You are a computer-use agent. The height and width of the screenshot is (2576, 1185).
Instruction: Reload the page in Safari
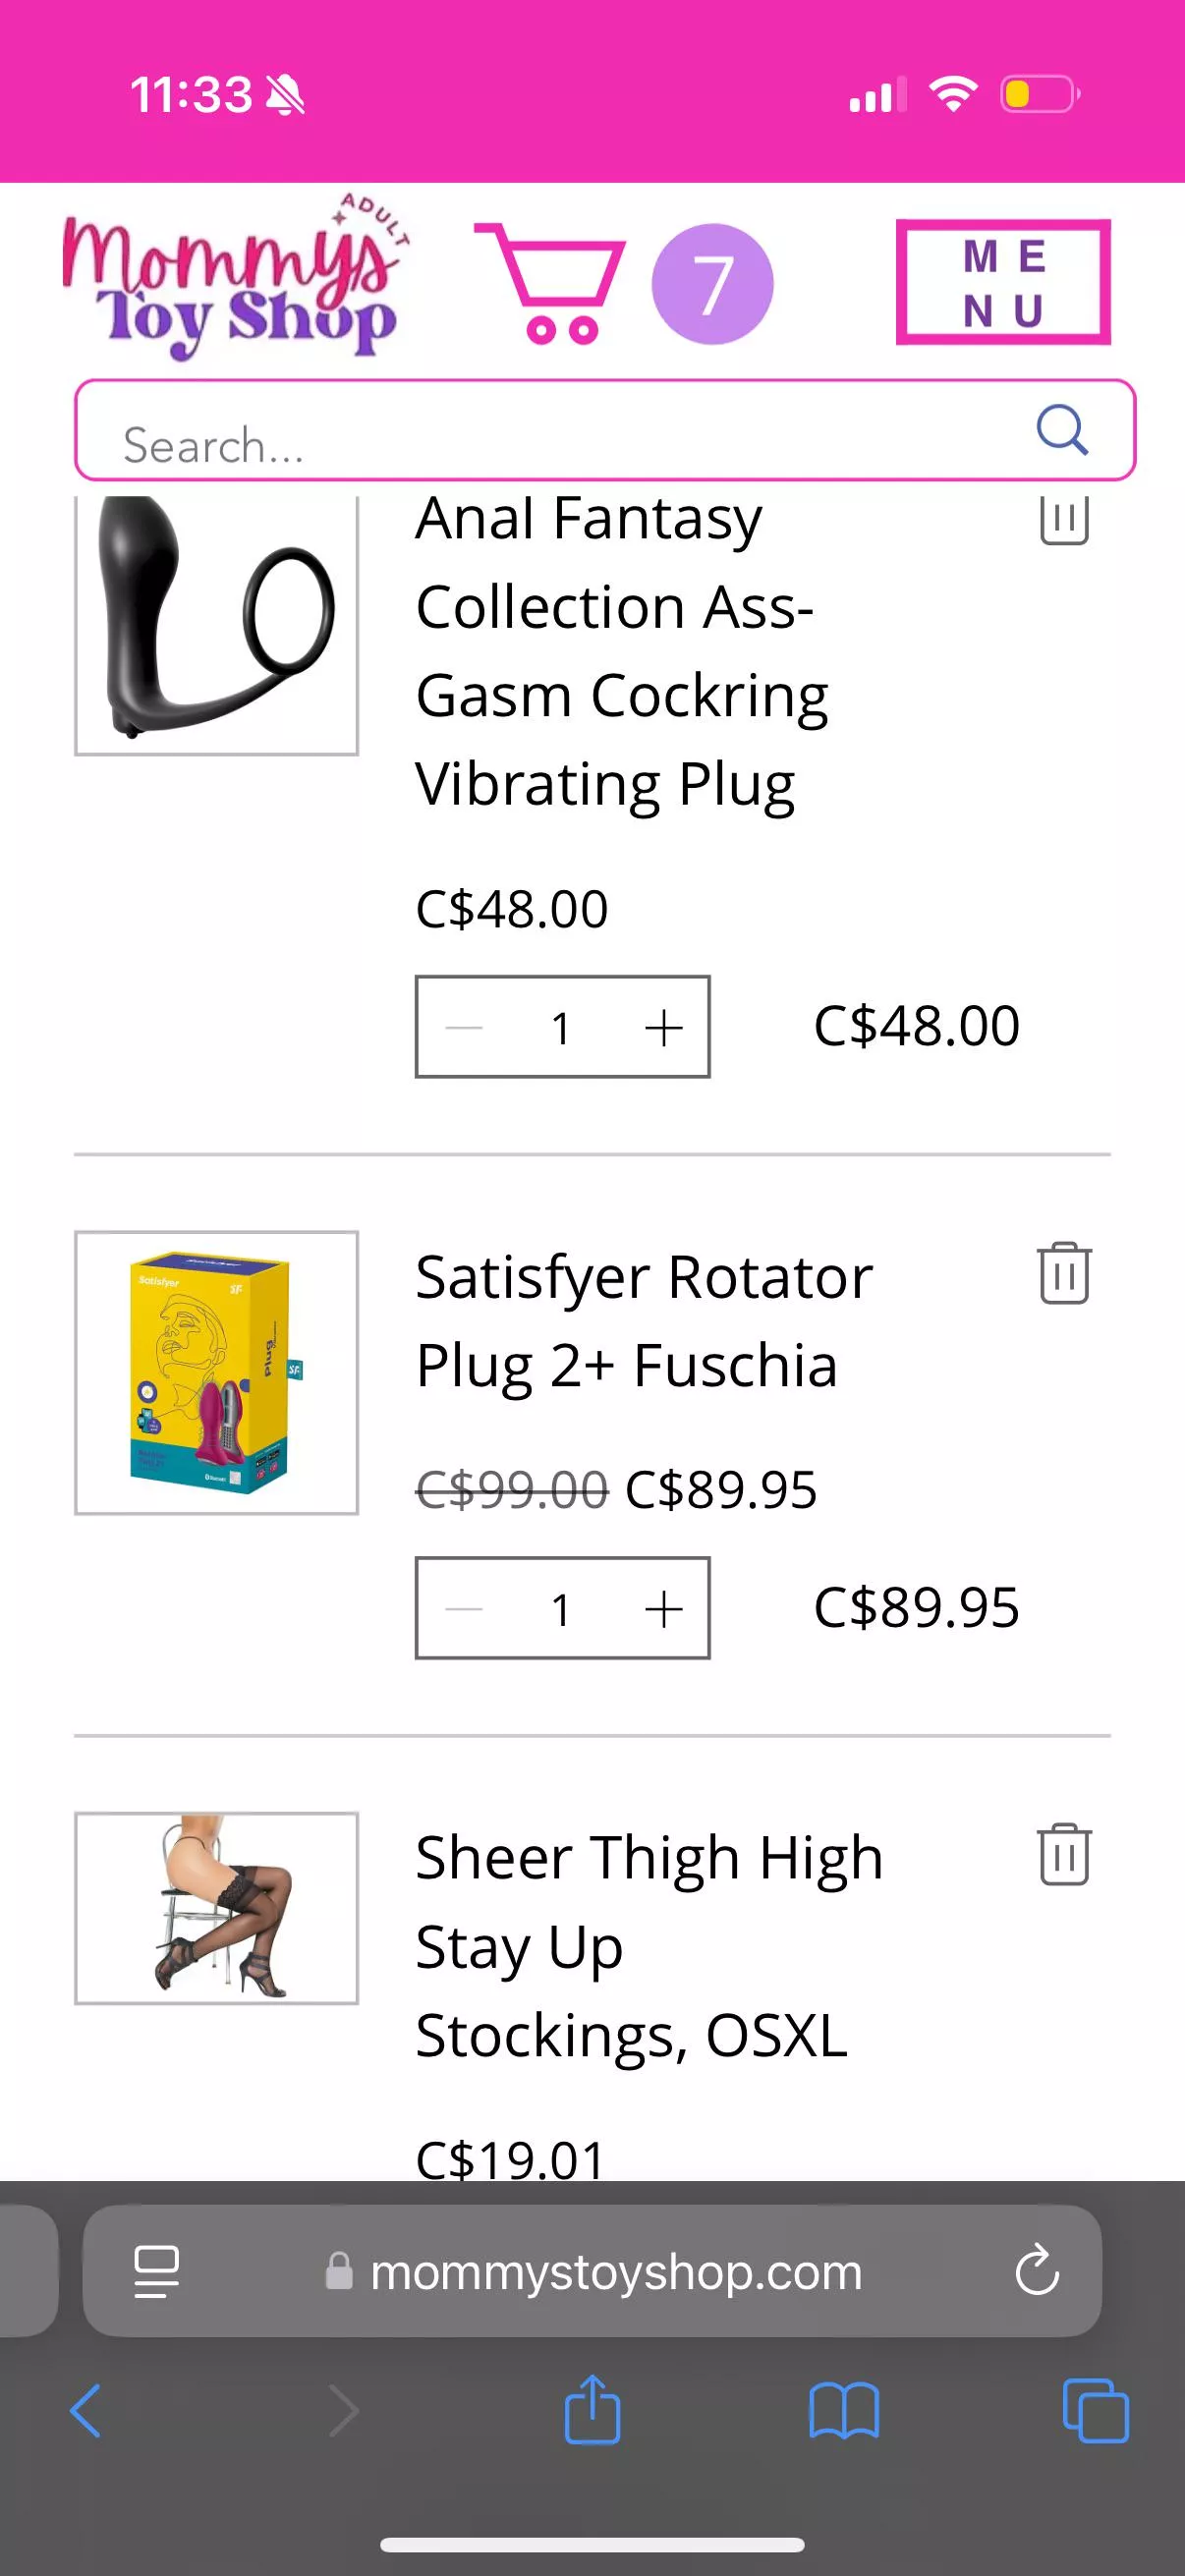1037,2271
